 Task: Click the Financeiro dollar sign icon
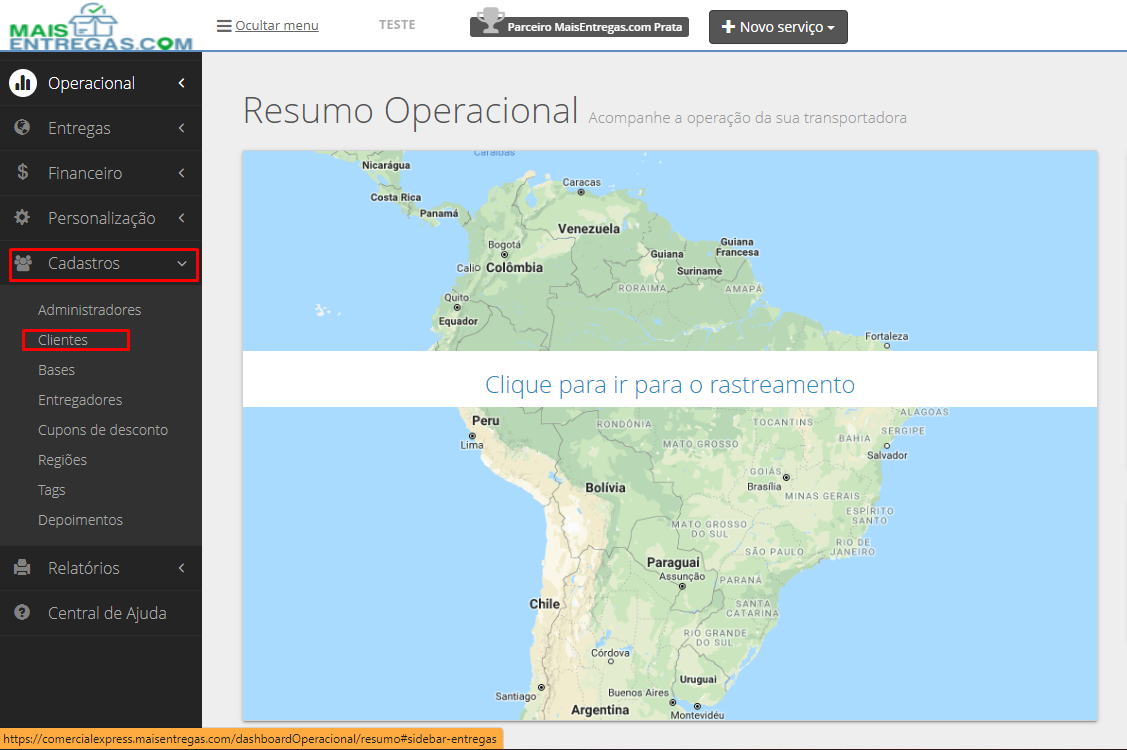point(23,172)
